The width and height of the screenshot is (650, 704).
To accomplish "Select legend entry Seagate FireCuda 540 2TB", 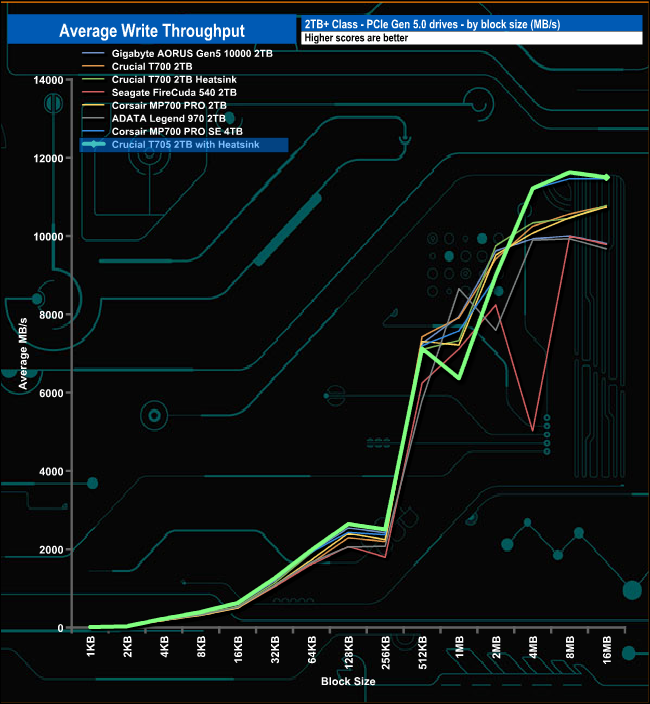I will tap(174, 92).
